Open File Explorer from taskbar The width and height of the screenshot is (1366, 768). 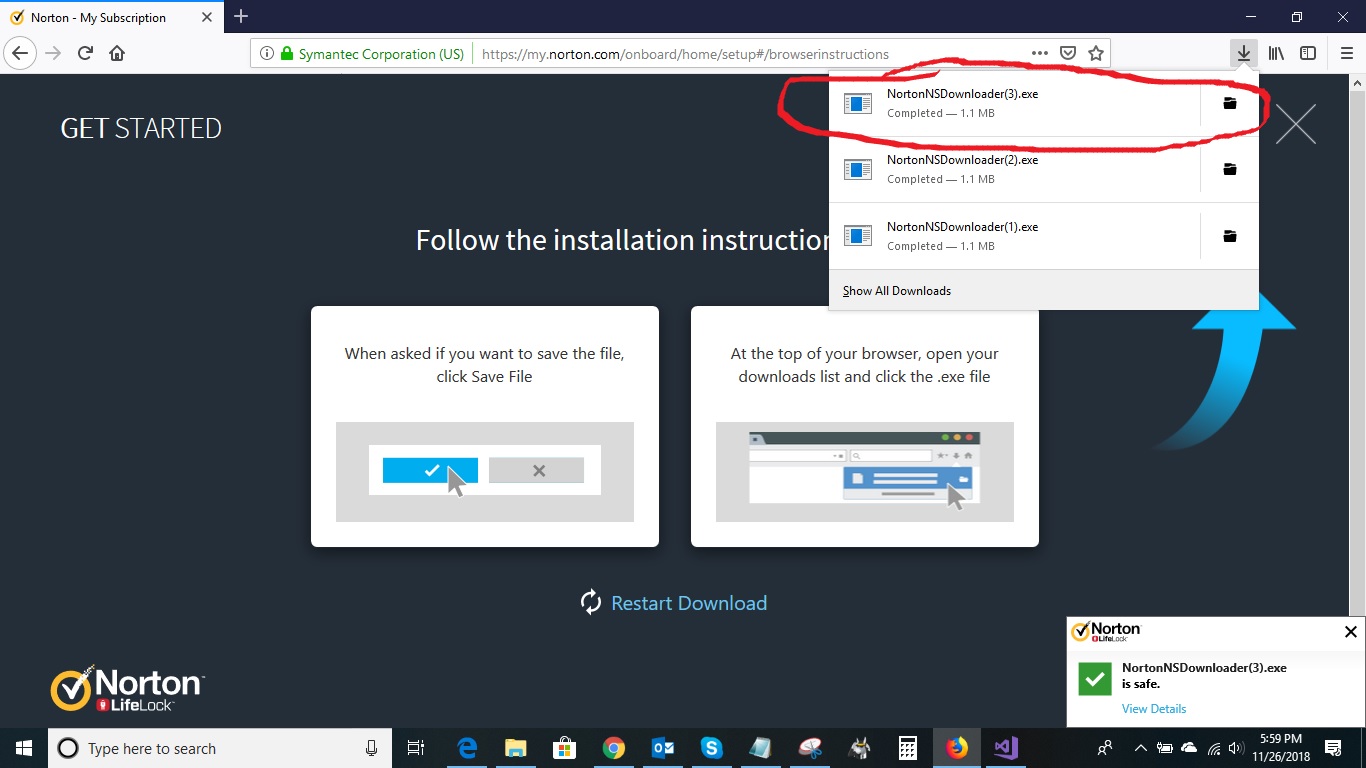pyautogui.click(x=516, y=748)
